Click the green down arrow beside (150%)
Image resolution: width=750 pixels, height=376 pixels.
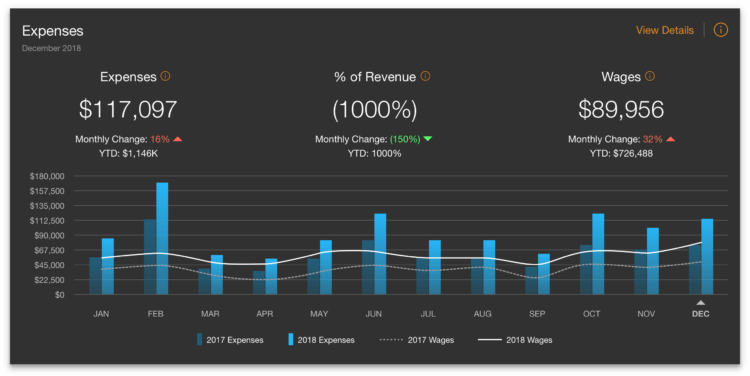pos(428,139)
